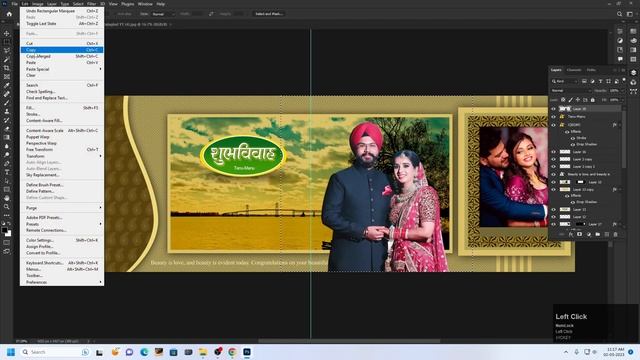Hide the topmost layer in Layers panel
The image size is (640, 360).
tap(554, 109)
